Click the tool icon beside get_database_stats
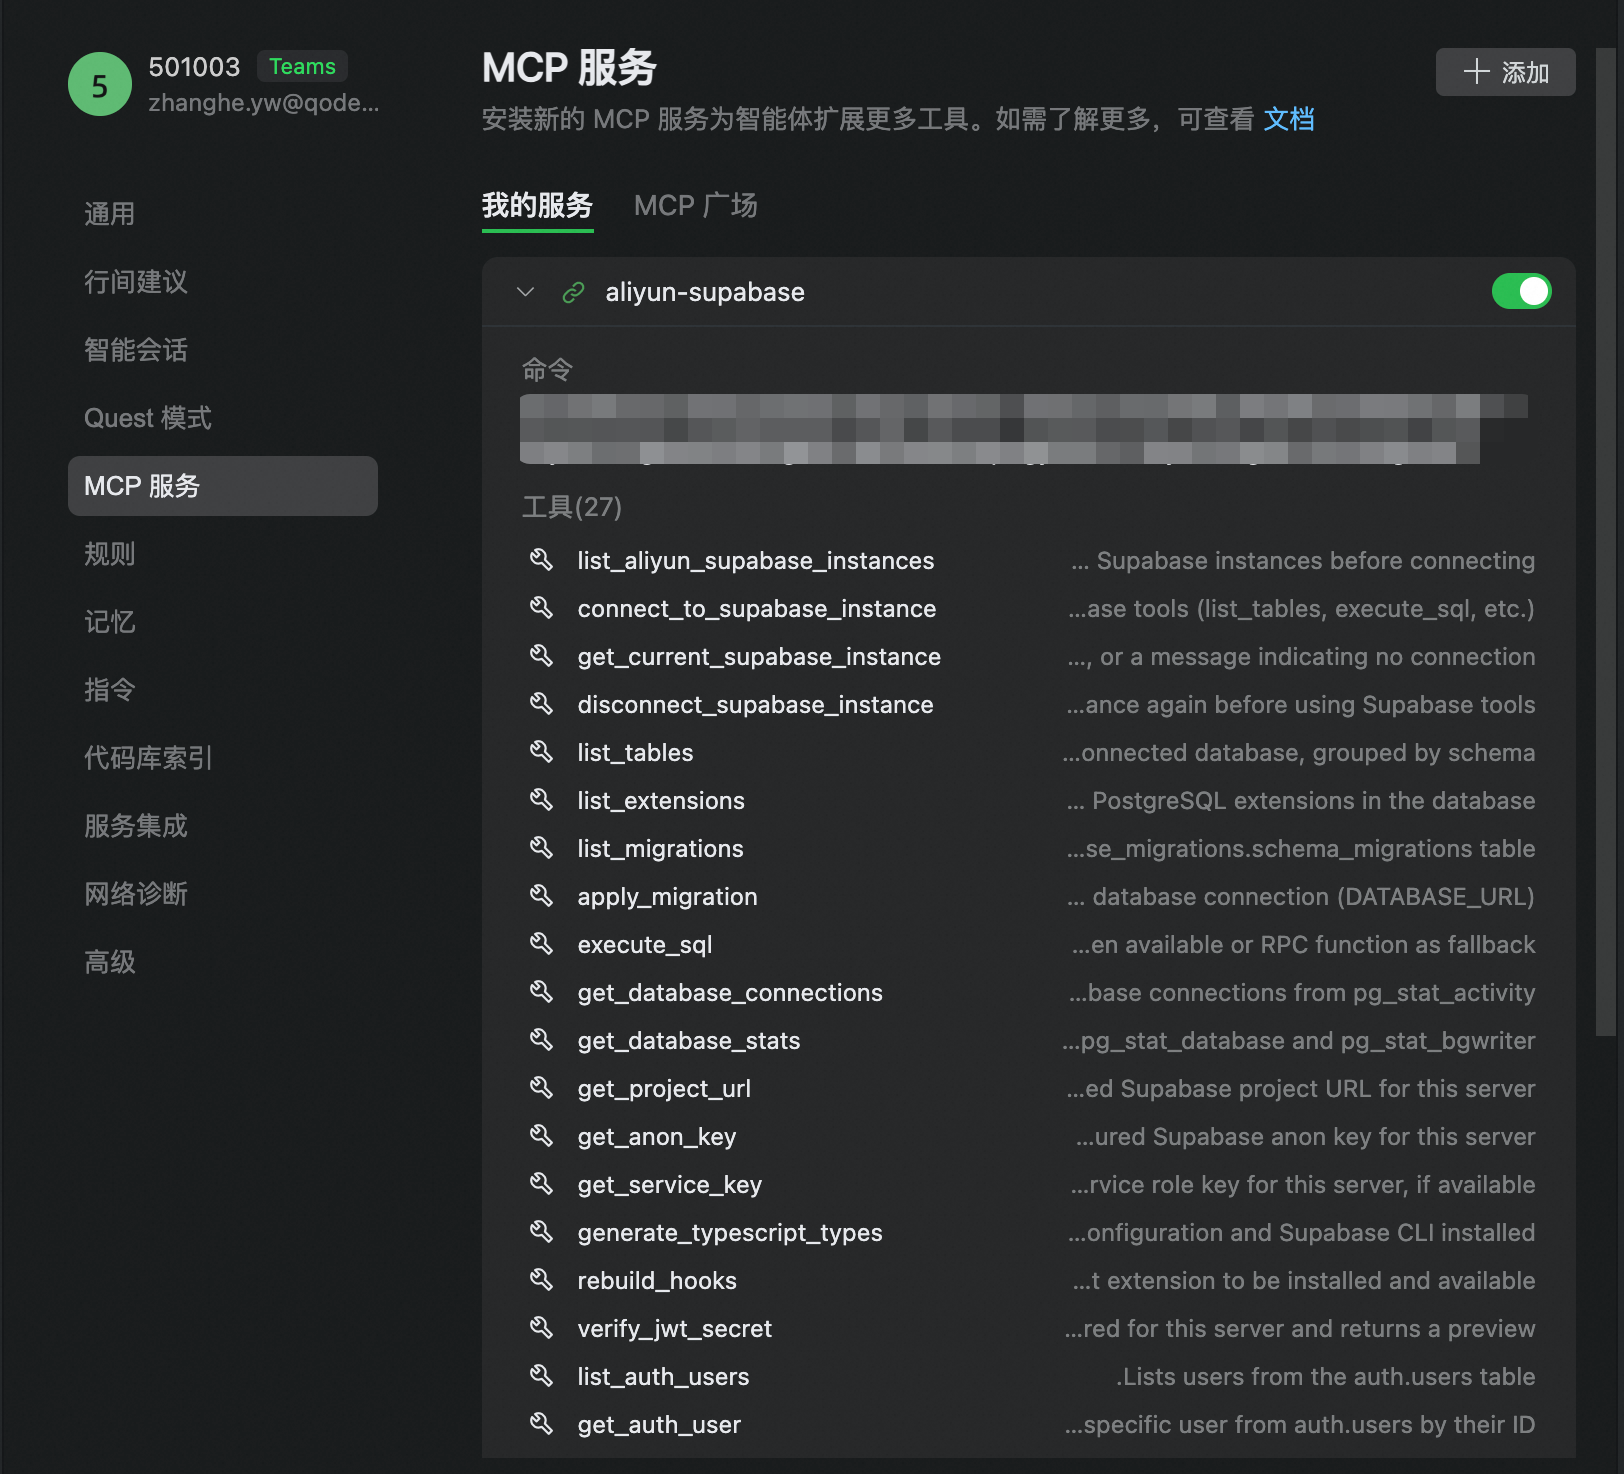Screen dimensions: 1624x1474 point(541,1039)
